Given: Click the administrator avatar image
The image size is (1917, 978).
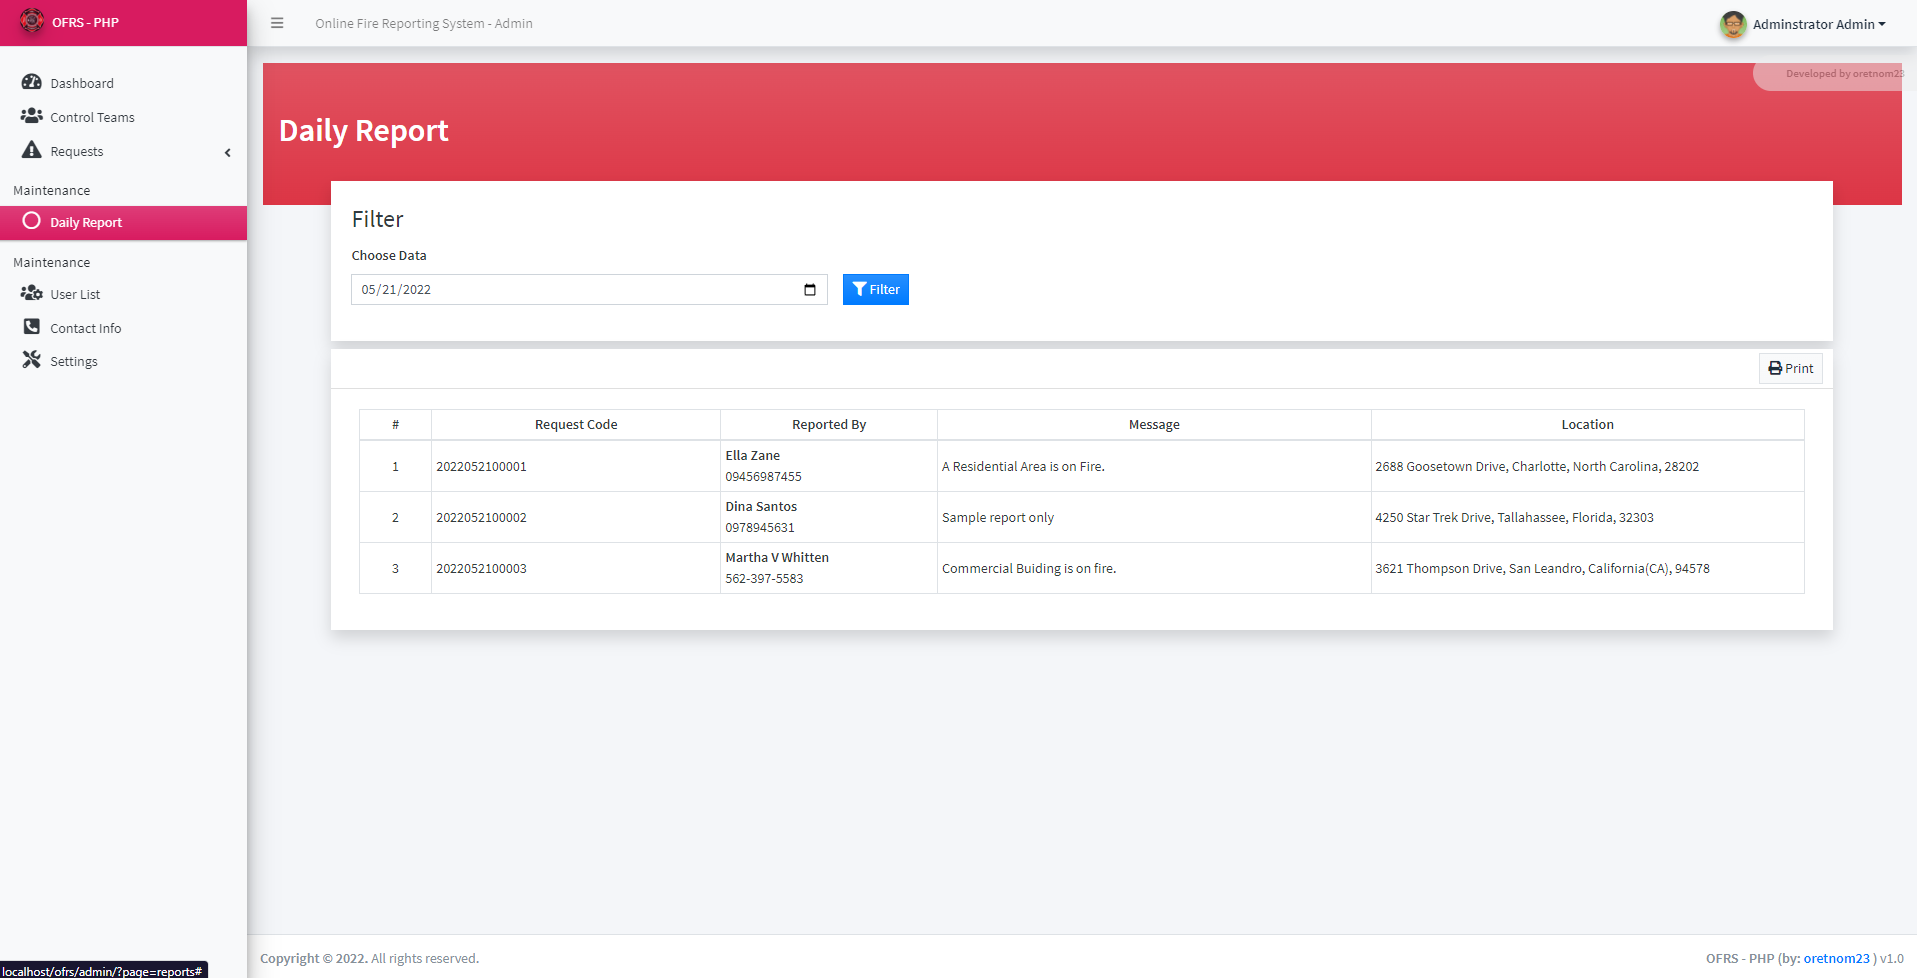Looking at the screenshot, I should 1733,24.
